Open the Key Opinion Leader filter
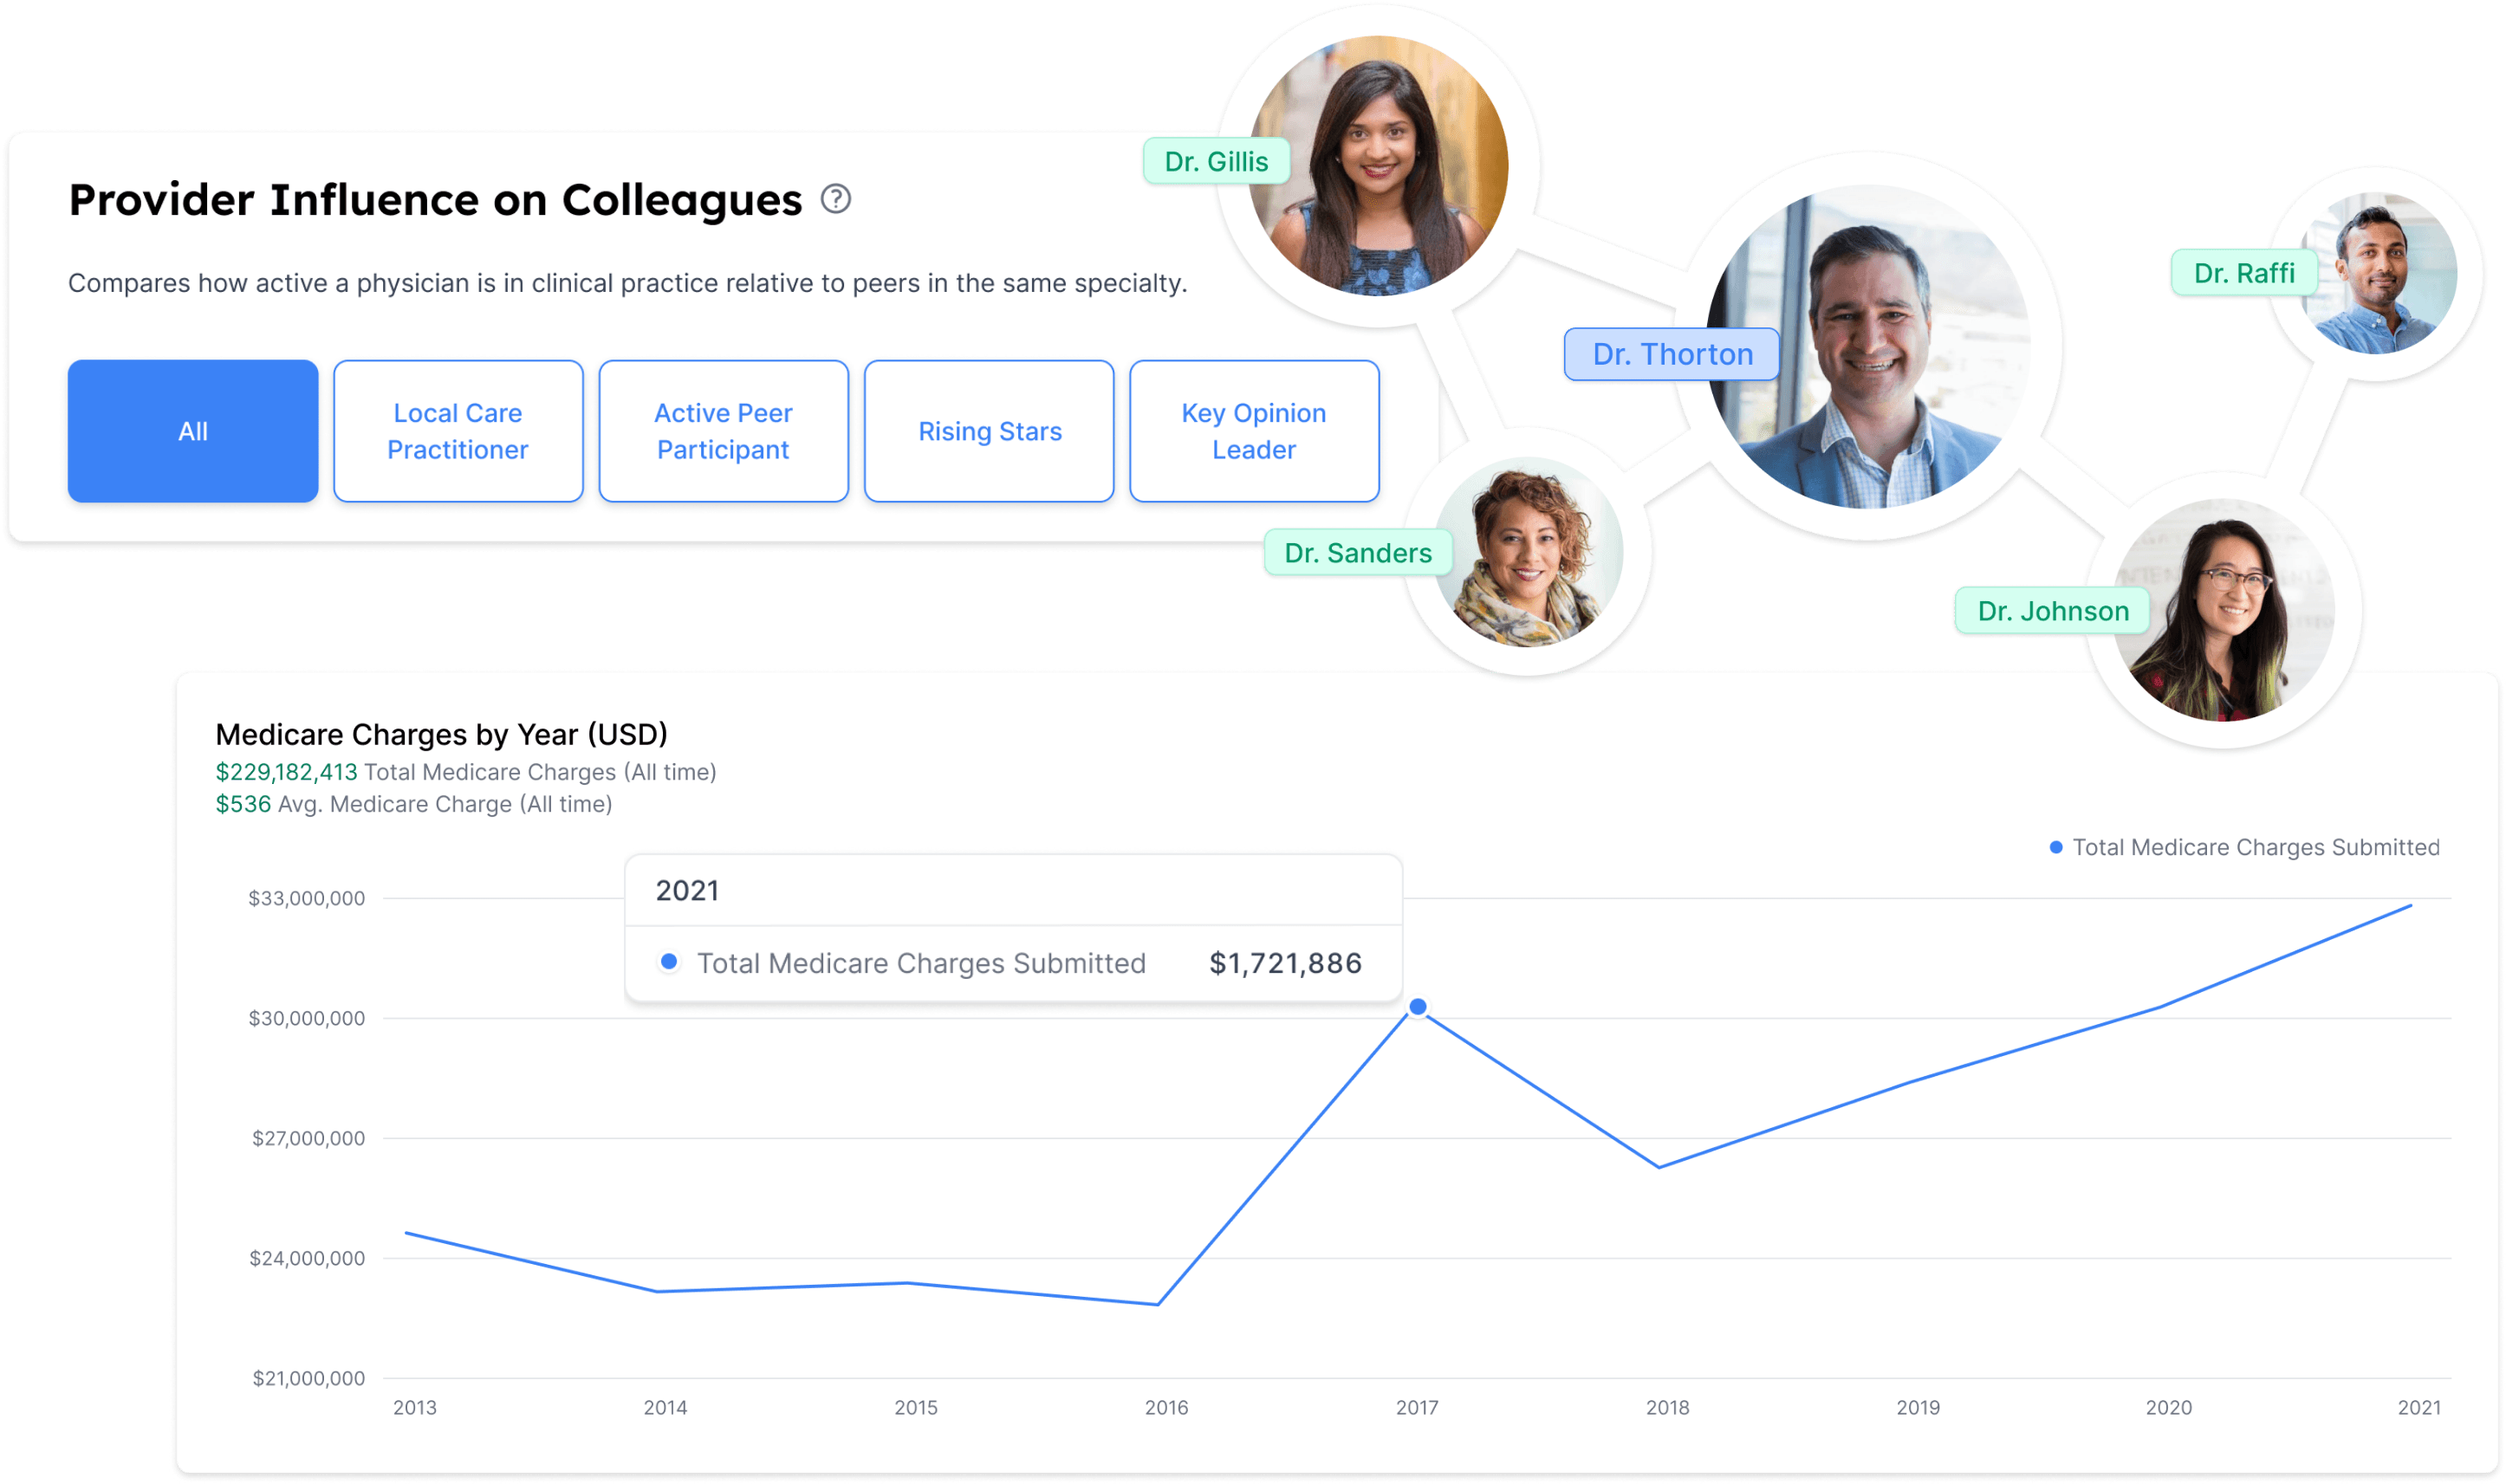2506x1484 pixels. 1254,431
